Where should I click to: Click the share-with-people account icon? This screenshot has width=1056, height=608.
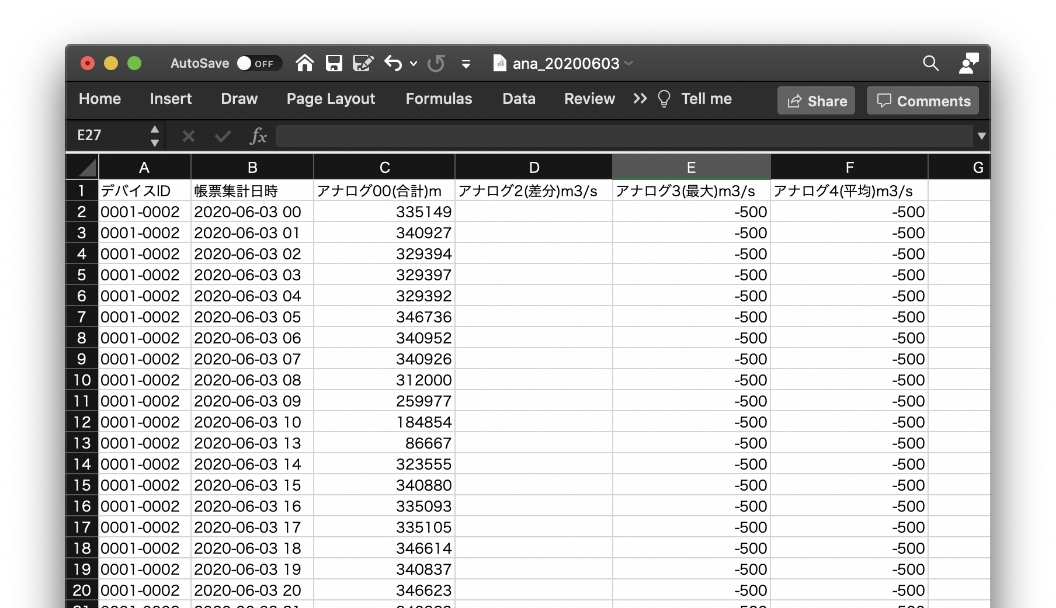[968, 63]
